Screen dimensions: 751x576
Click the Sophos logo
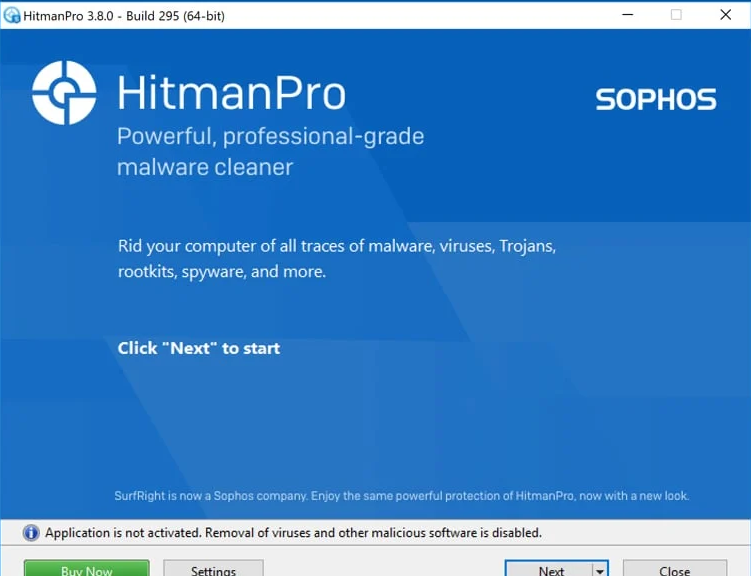pos(656,99)
